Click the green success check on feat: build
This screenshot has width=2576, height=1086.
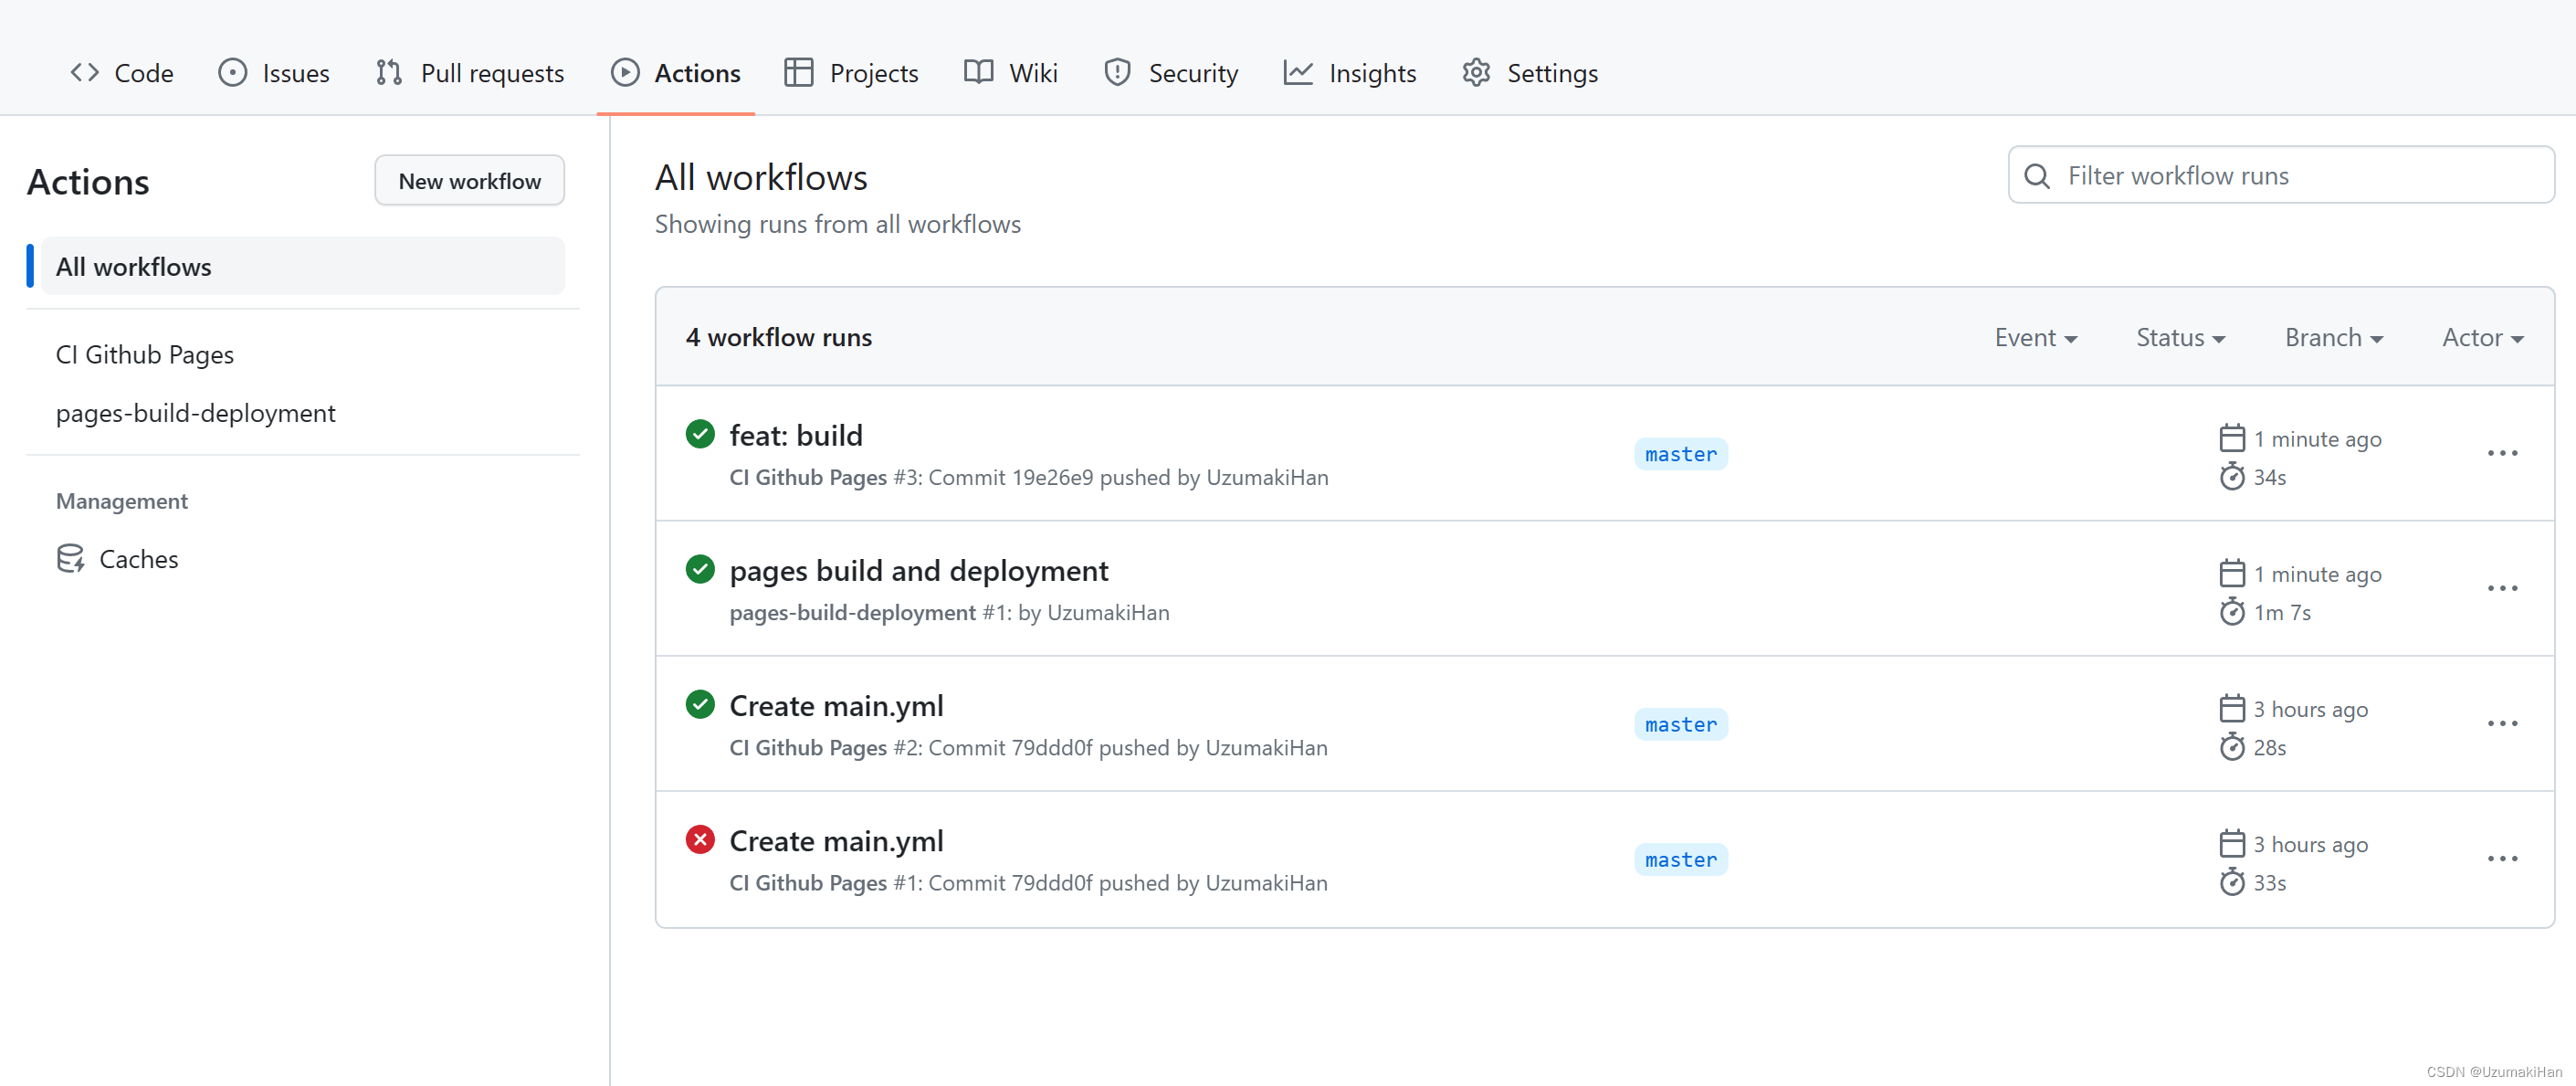pos(700,434)
